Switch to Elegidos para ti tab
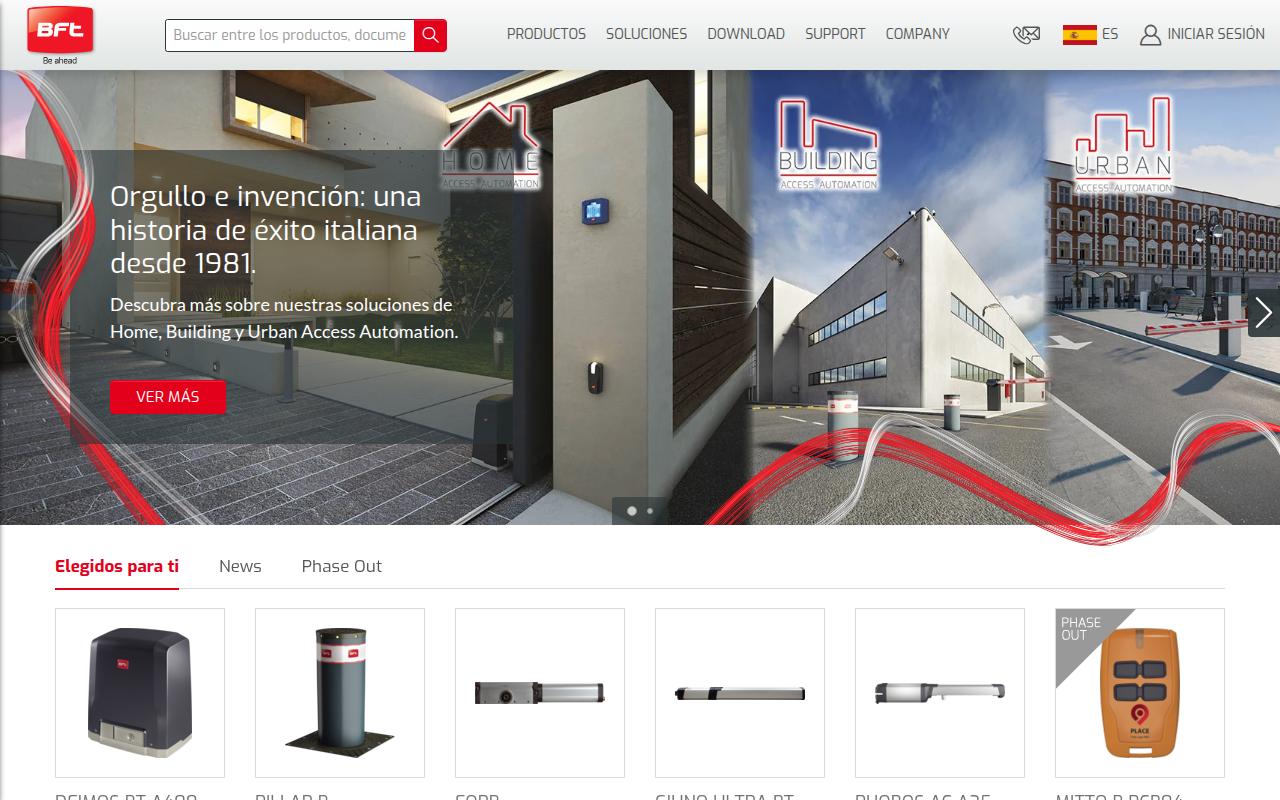The height and width of the screenshot is (800, 1280). [x=117, y=566]
